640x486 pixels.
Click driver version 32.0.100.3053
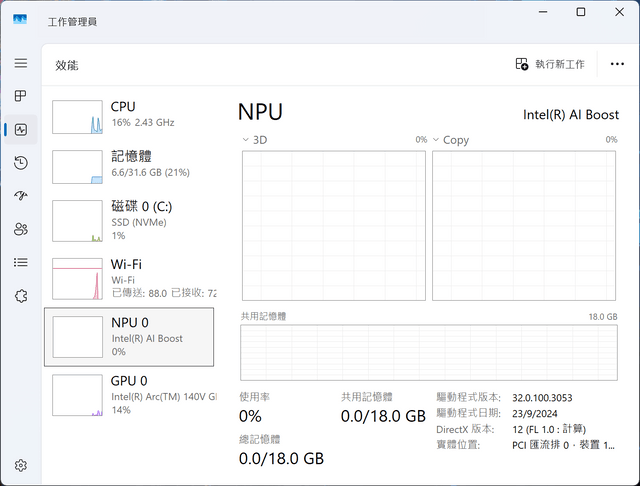click(542, 398)
